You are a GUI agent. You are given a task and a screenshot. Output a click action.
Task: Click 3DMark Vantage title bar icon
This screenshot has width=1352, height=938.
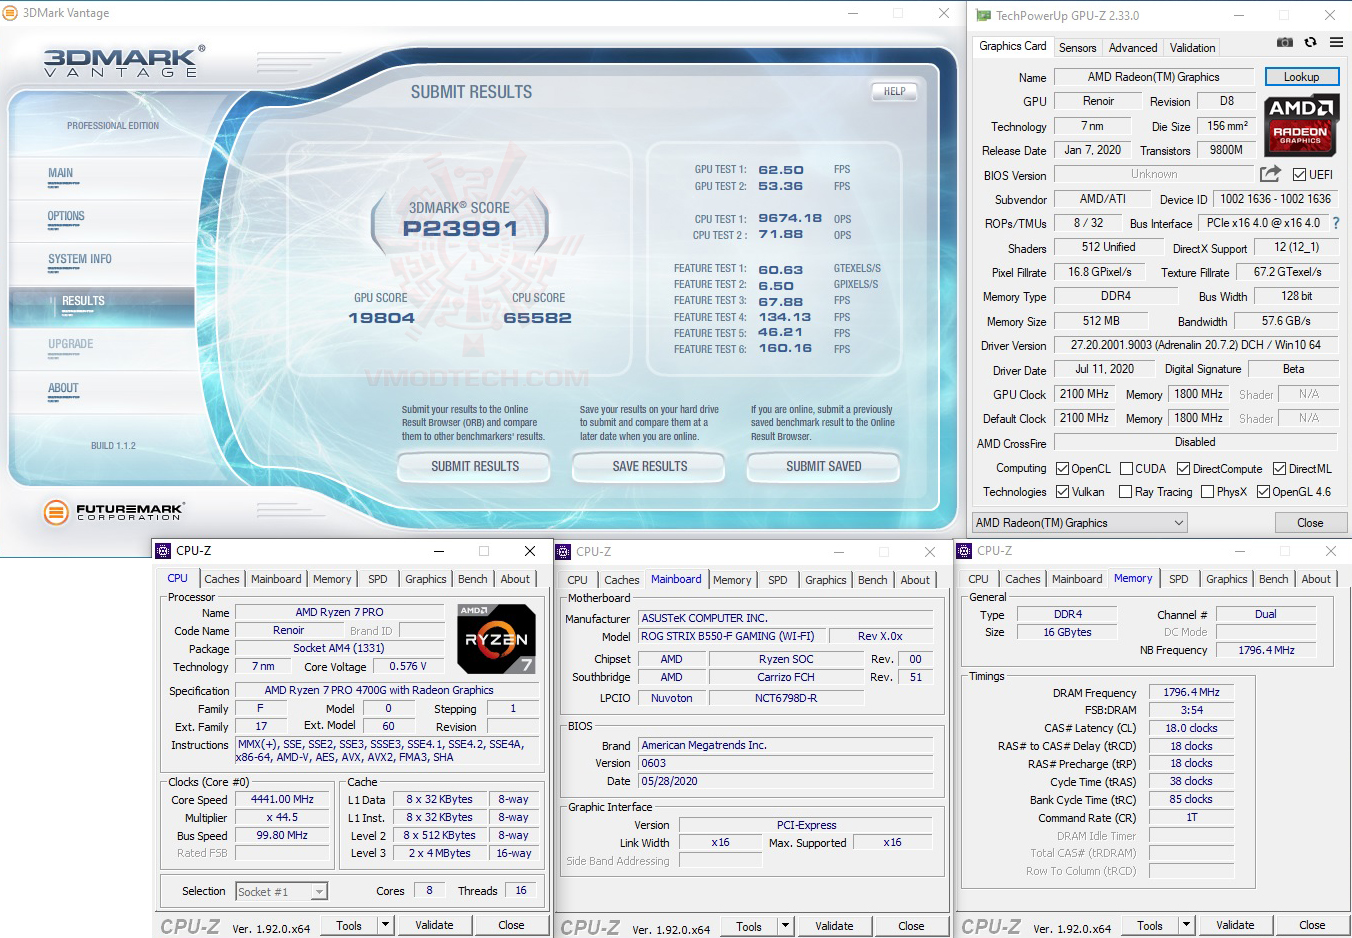(x=10, y=13)
